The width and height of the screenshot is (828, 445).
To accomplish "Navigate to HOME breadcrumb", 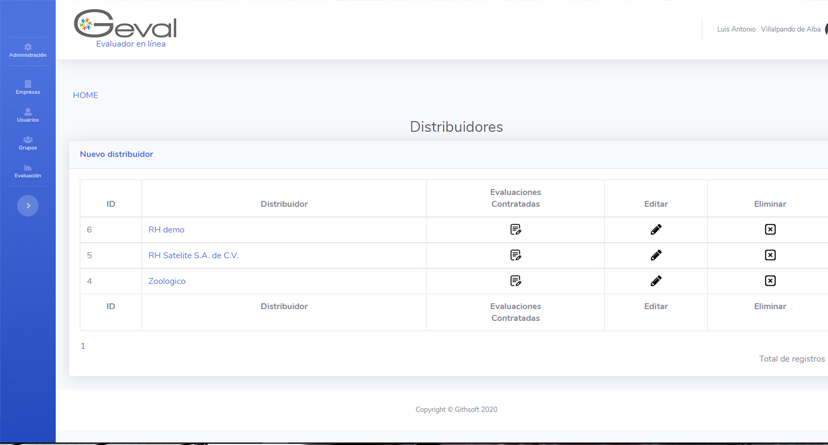I will coord(85,95).
